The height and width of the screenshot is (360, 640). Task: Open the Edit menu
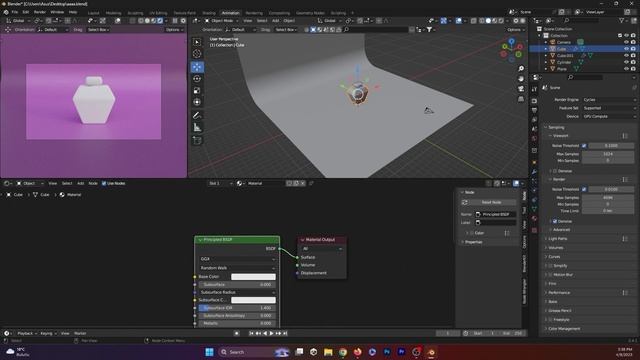(26, 12)
